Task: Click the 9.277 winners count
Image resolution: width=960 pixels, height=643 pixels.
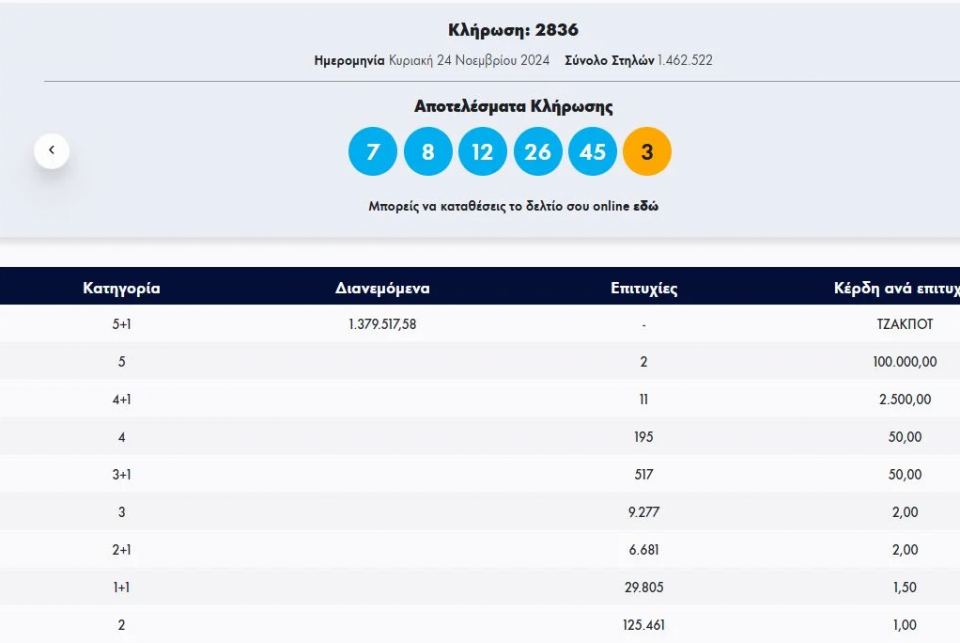Action: (644, 512)
